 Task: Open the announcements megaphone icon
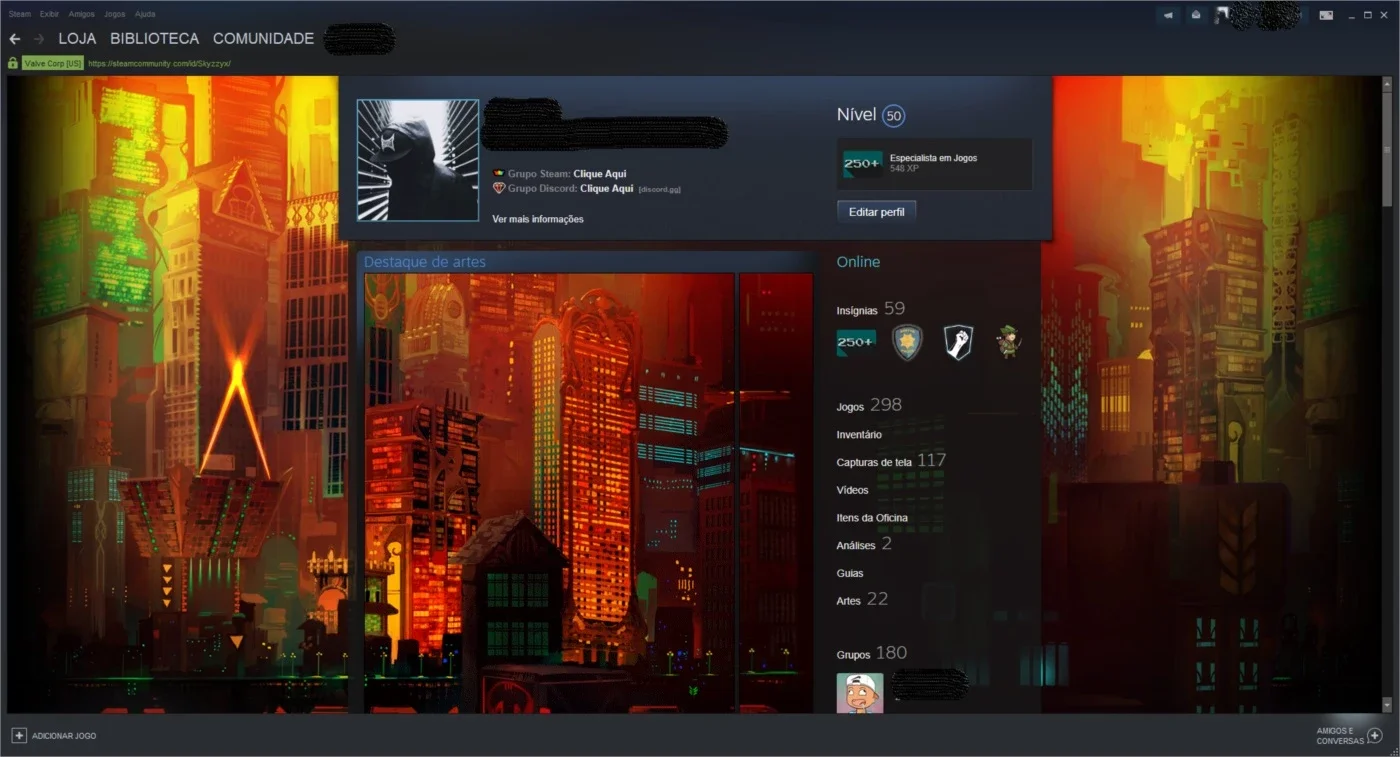[x=1167, y=15]
